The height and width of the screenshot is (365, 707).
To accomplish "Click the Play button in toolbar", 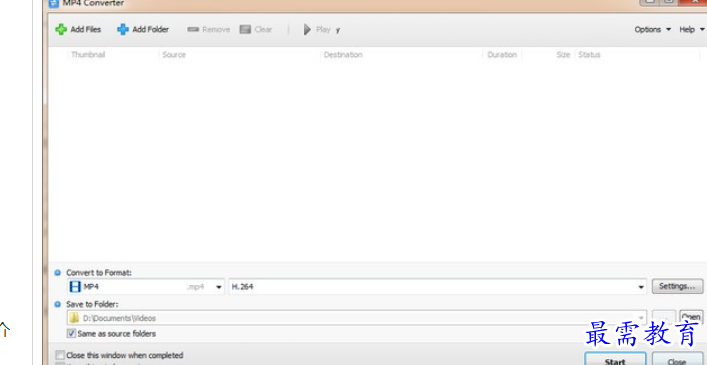I will click(x=317, y=30).
